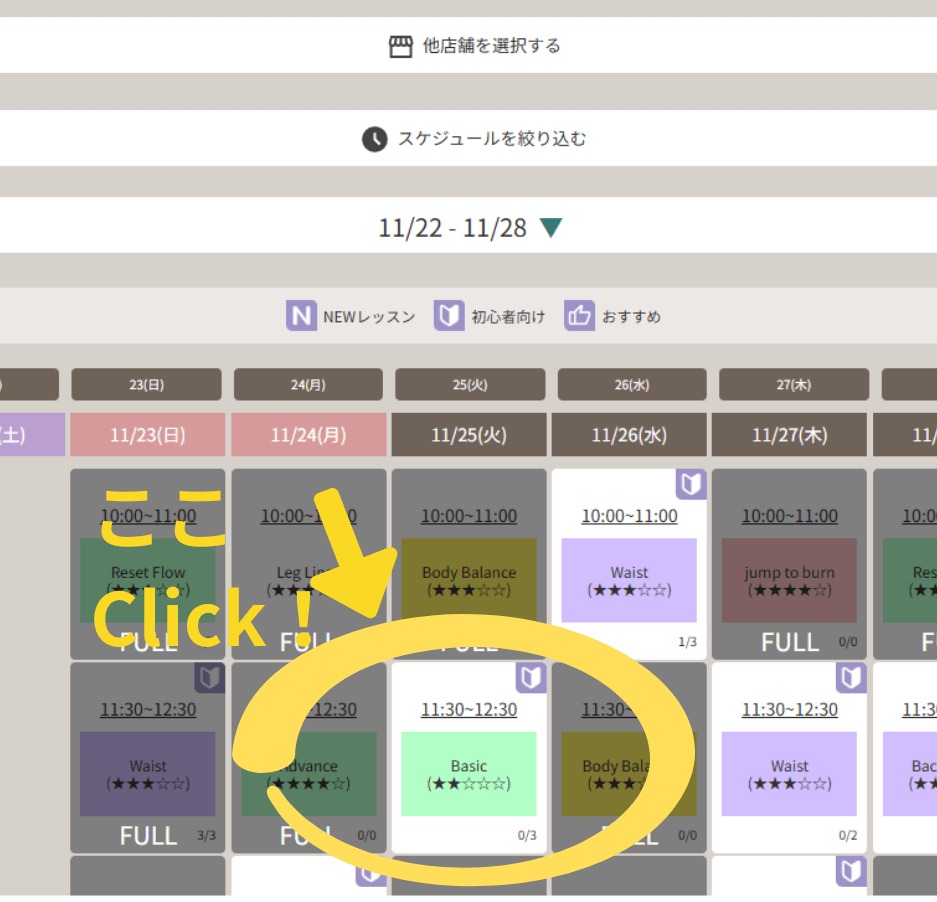Click beginner badge on 11/27 11:30 Waist
This screenshot has height=902, width=937.
click(x=851, y=678)
